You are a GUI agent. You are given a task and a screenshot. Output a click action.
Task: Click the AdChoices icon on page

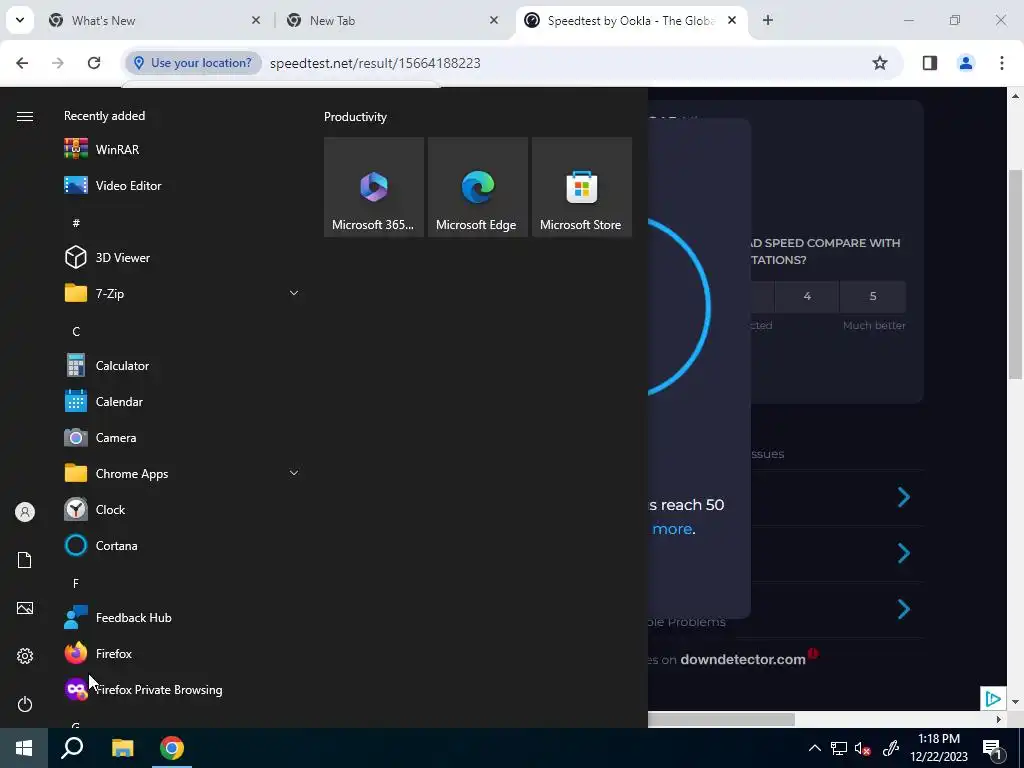993,699
